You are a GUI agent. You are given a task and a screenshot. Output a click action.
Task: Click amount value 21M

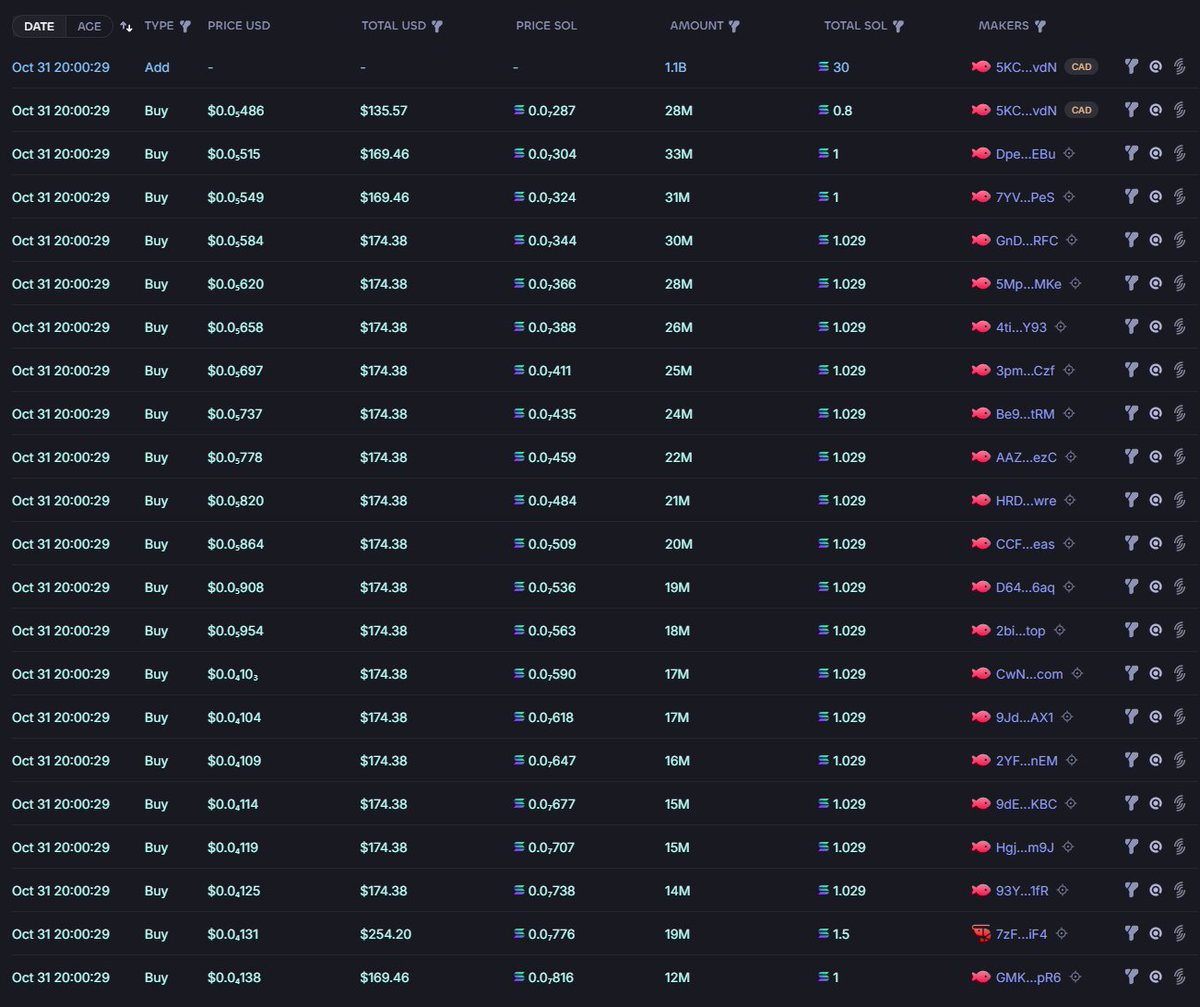tap(678, 500)
